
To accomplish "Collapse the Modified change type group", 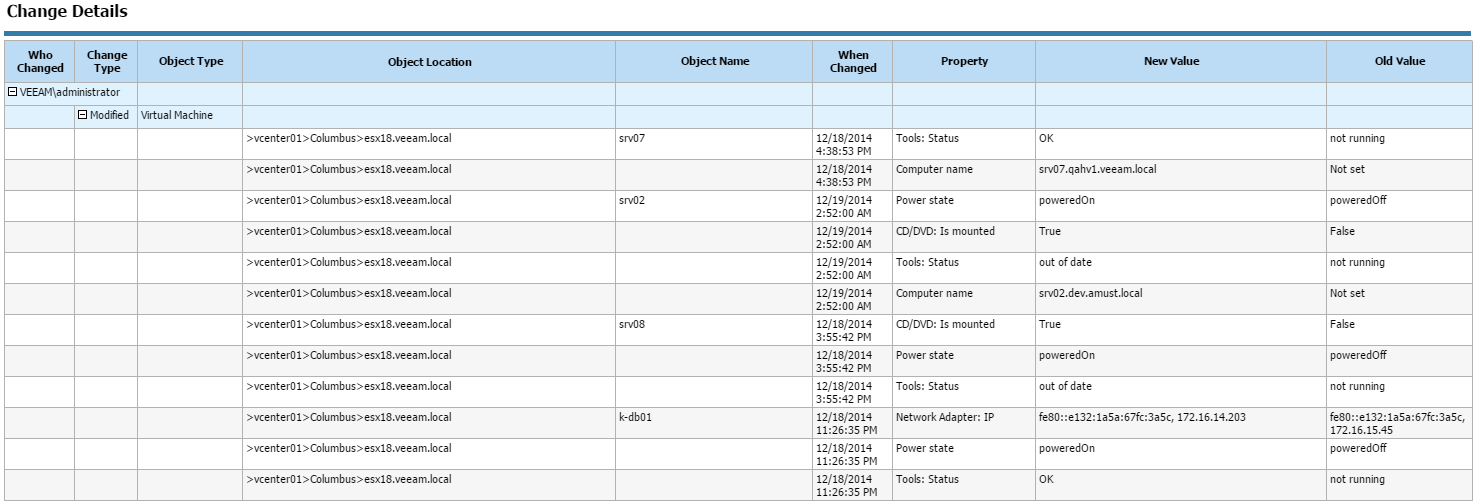I will pyautogui.click(x=84, y=115).
